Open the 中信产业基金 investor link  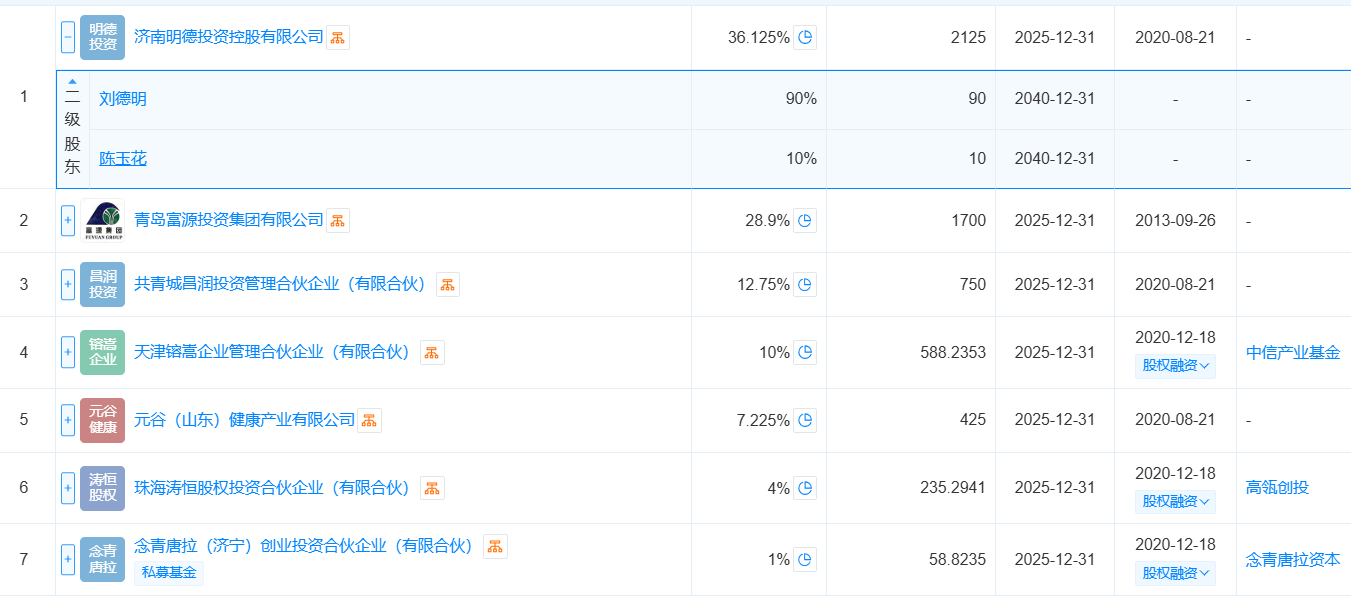(1293, 352)
